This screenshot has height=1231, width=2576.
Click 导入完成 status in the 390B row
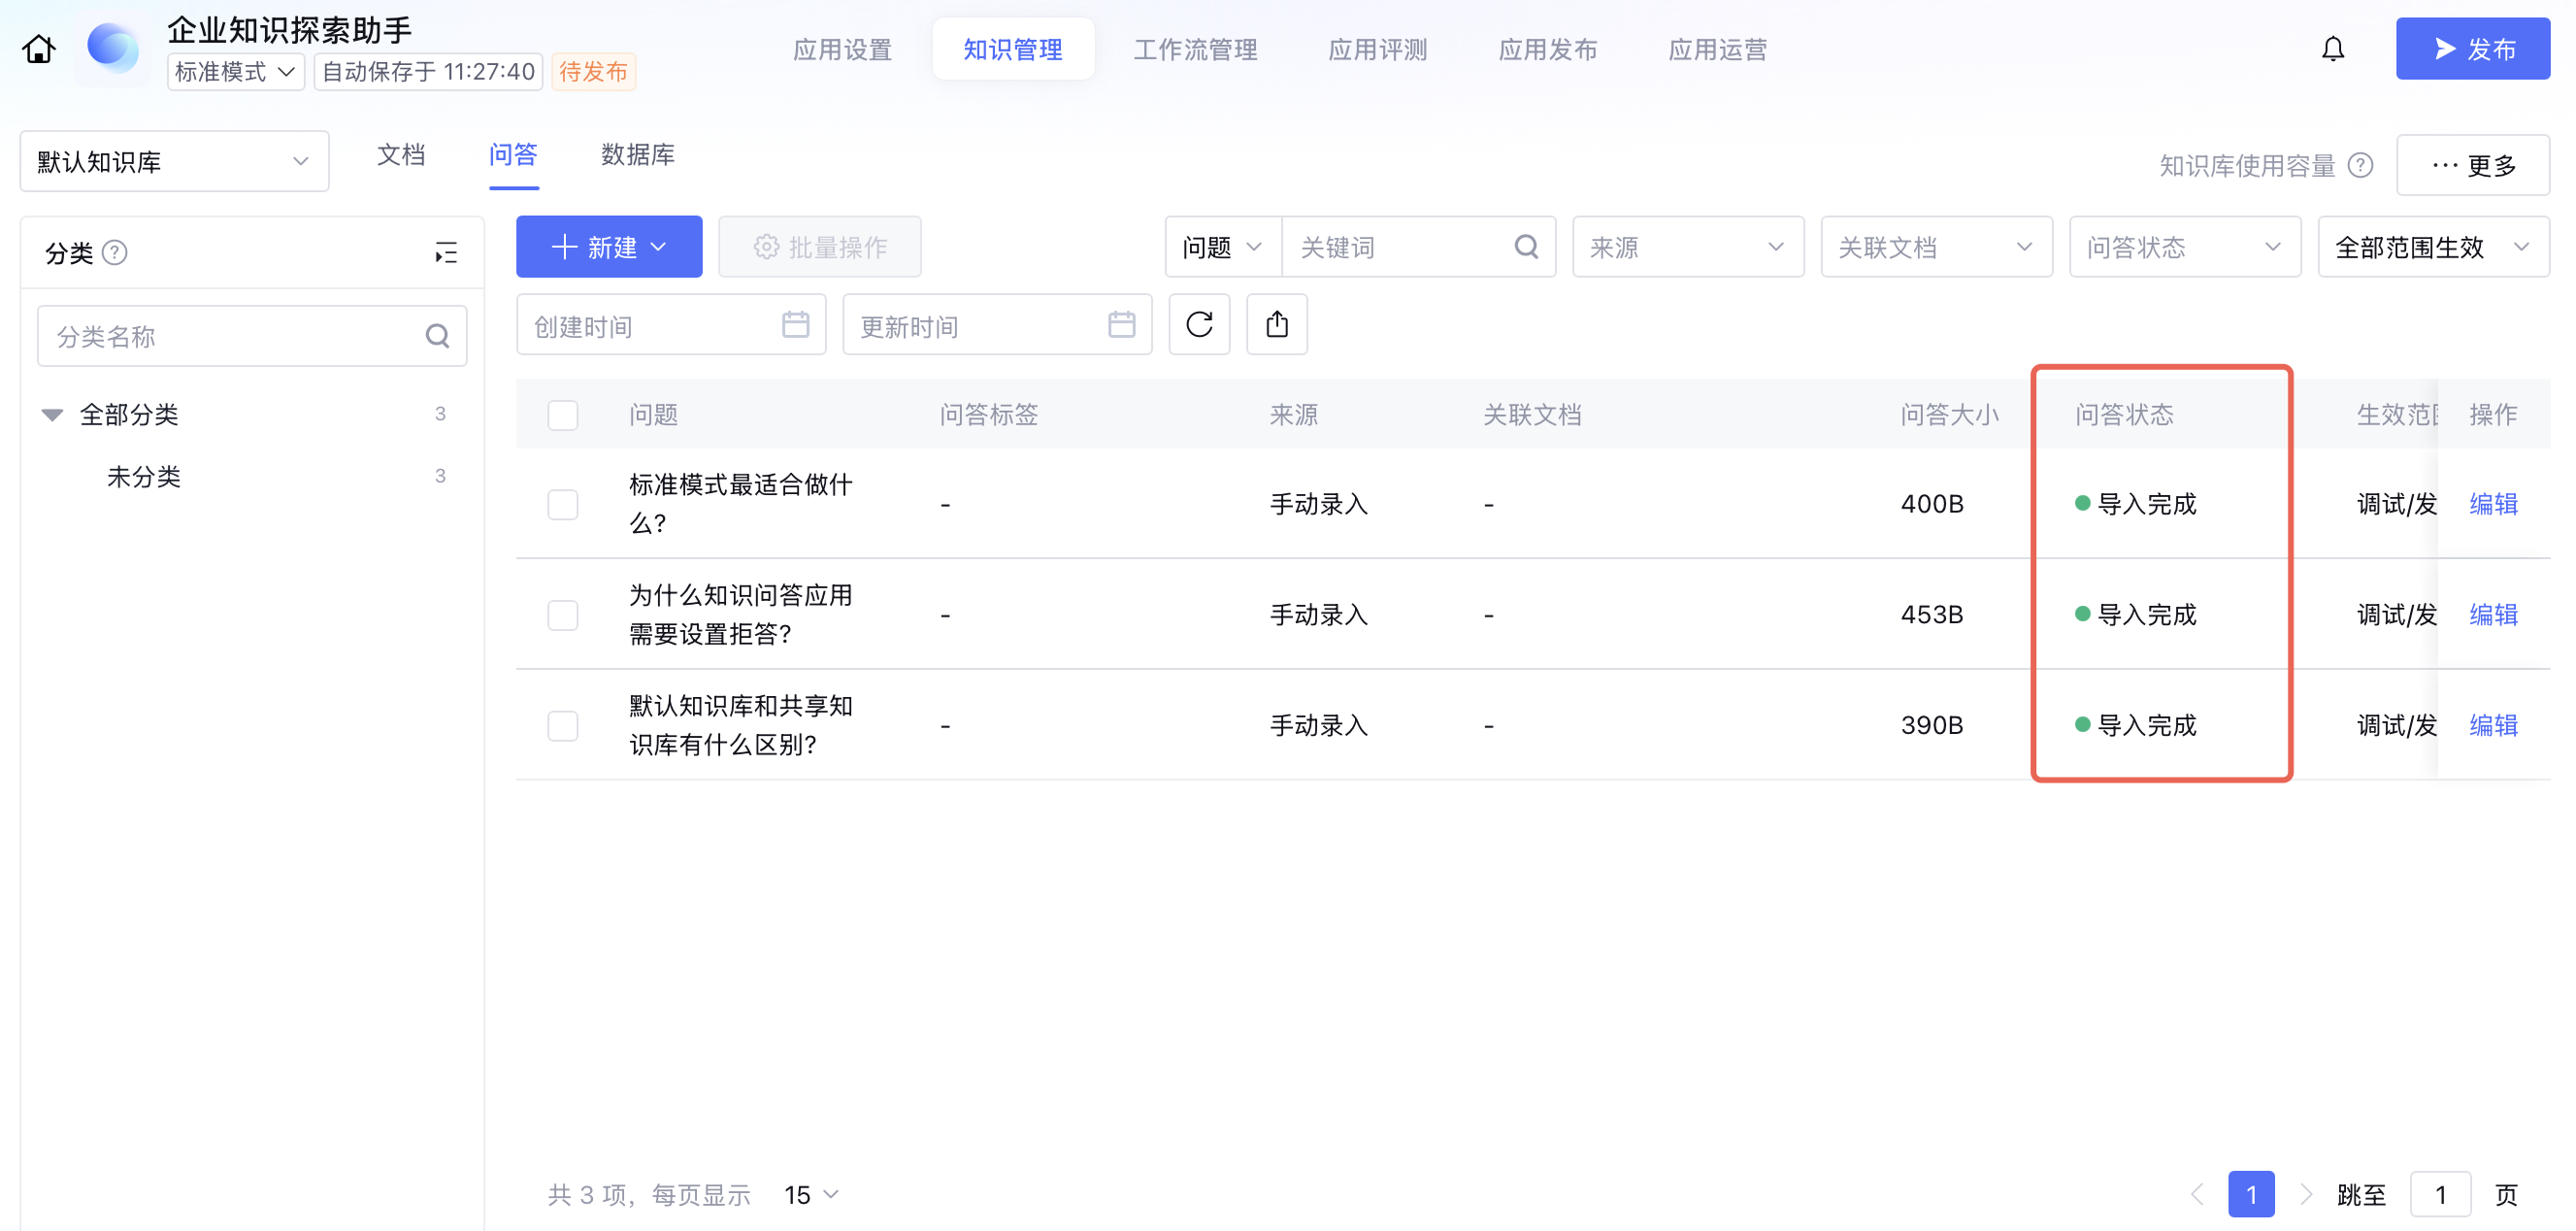click(x=2136, y=725)
